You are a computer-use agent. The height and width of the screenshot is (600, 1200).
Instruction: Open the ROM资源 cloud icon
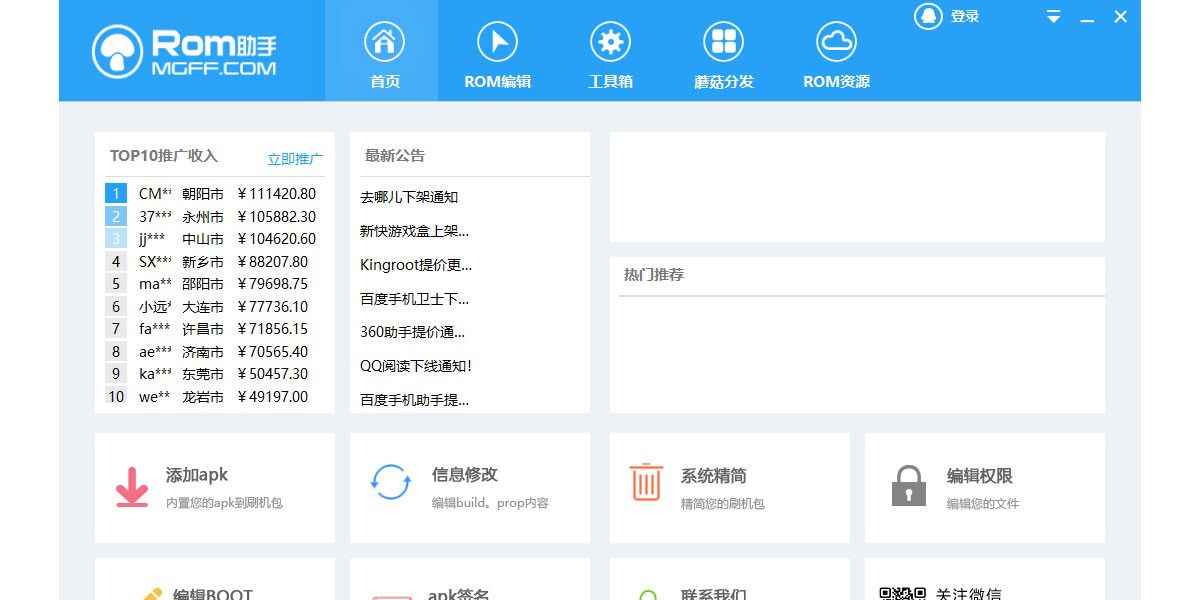point(836,42)
